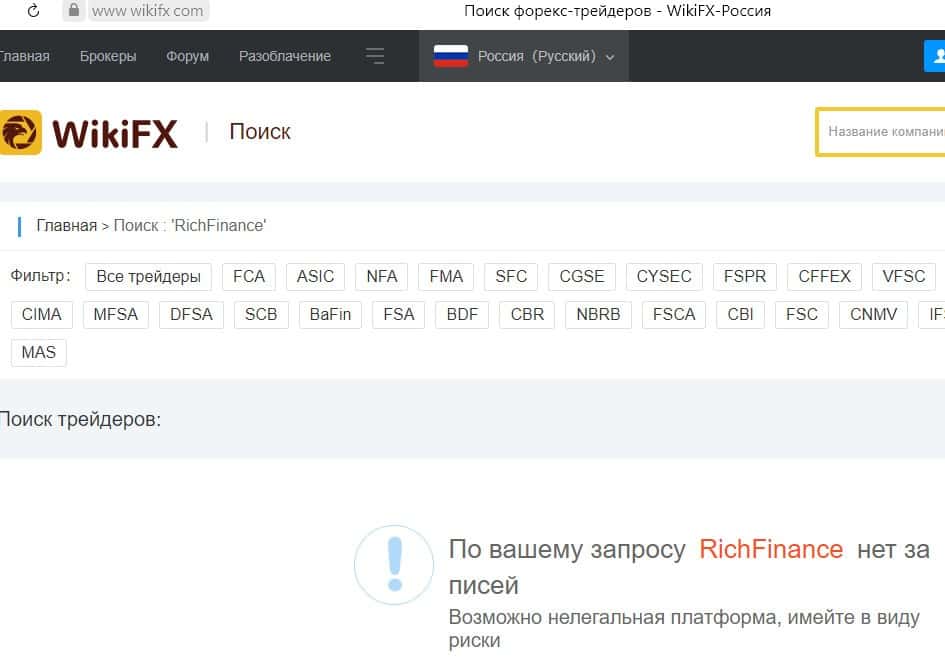Select the FMA regulator filter

pyautogui.click(x=446, y=277)
